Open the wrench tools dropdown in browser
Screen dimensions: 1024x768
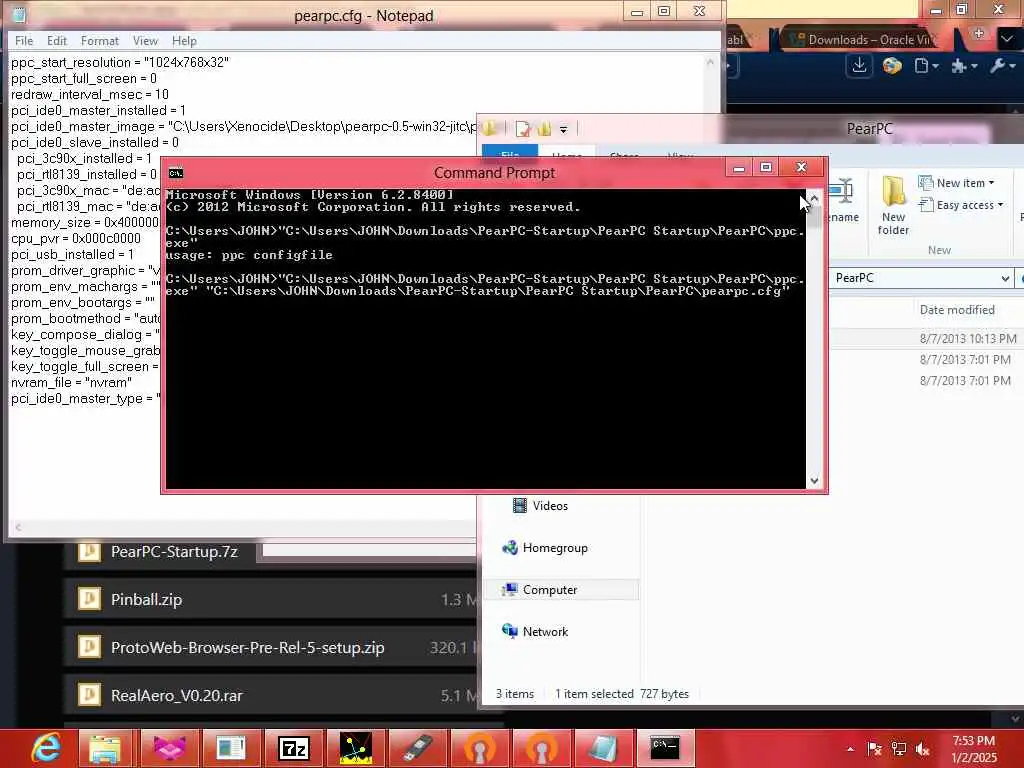point(1003,65)
